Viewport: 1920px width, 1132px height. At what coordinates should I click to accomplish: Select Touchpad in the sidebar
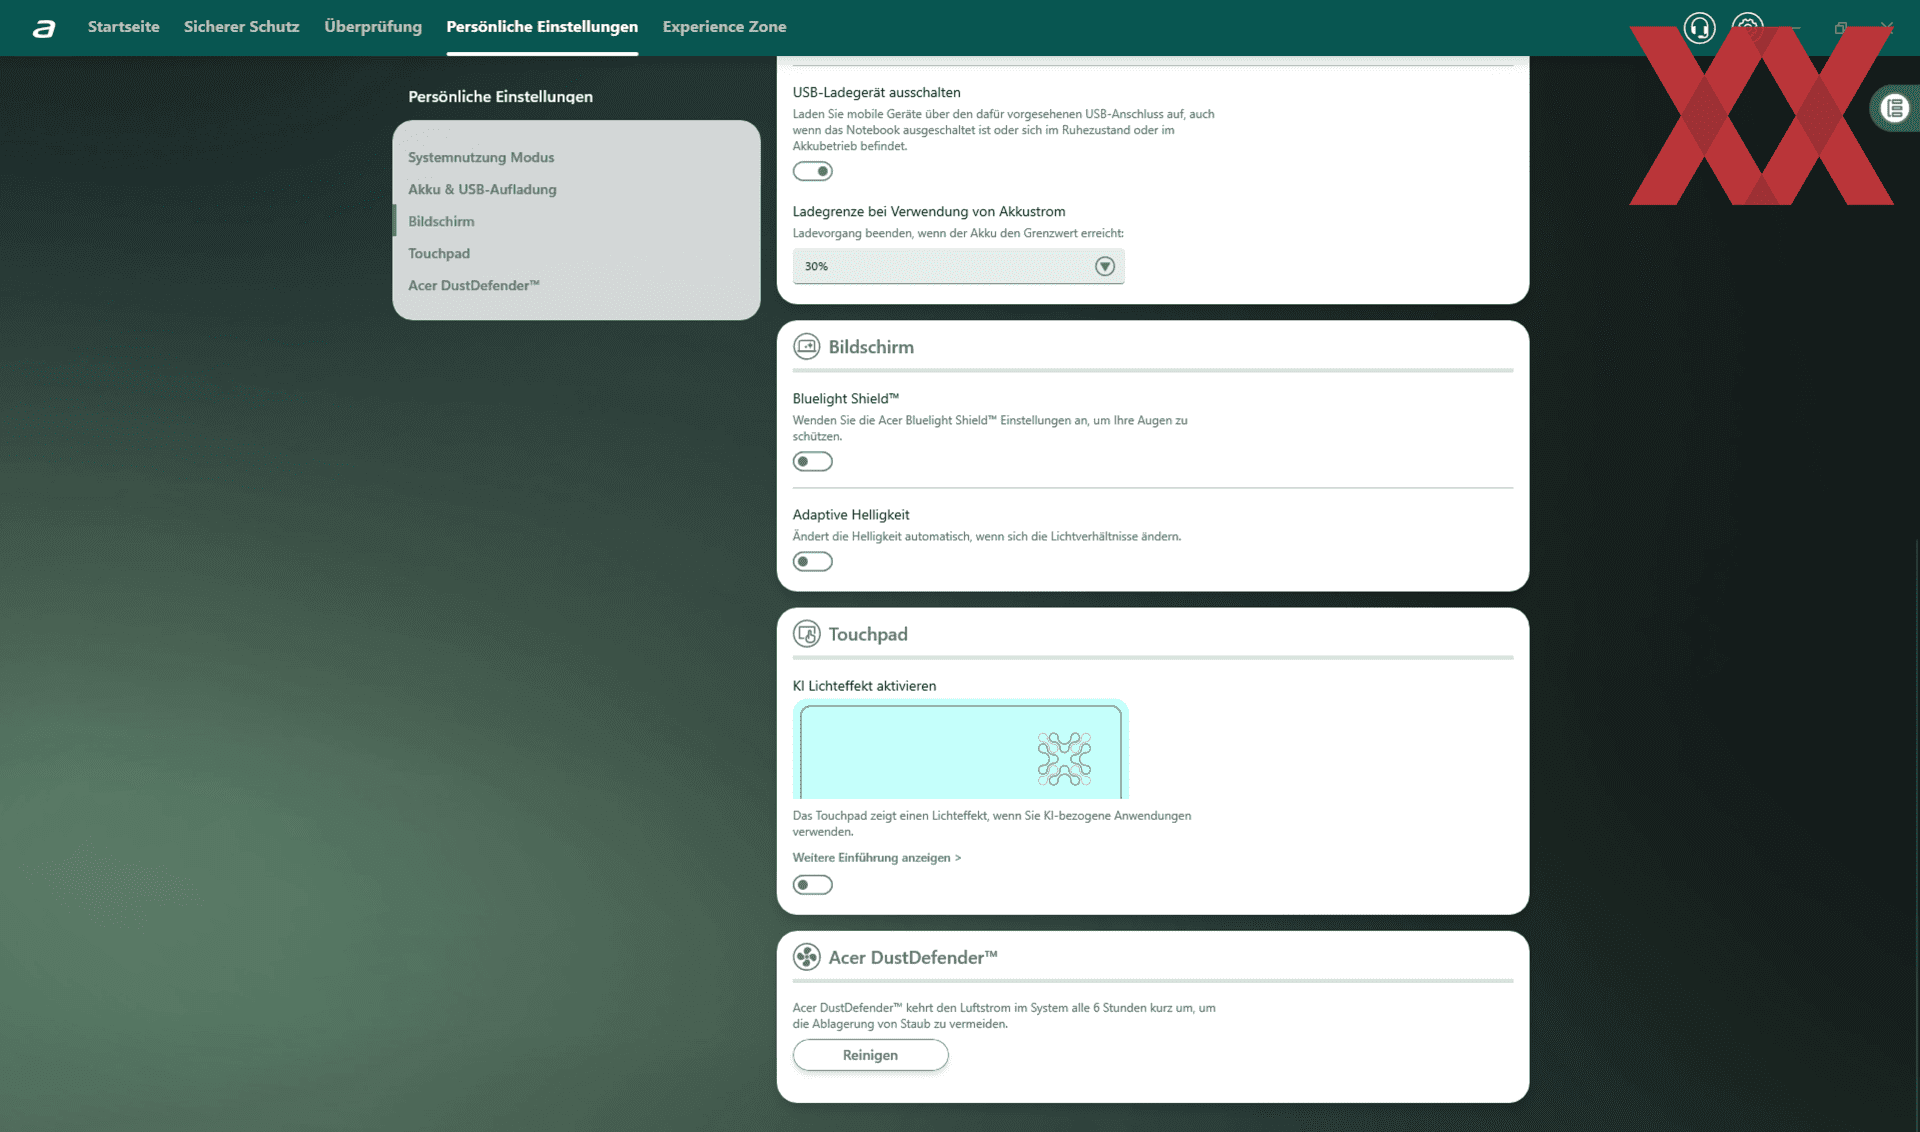tap(439, 253)
